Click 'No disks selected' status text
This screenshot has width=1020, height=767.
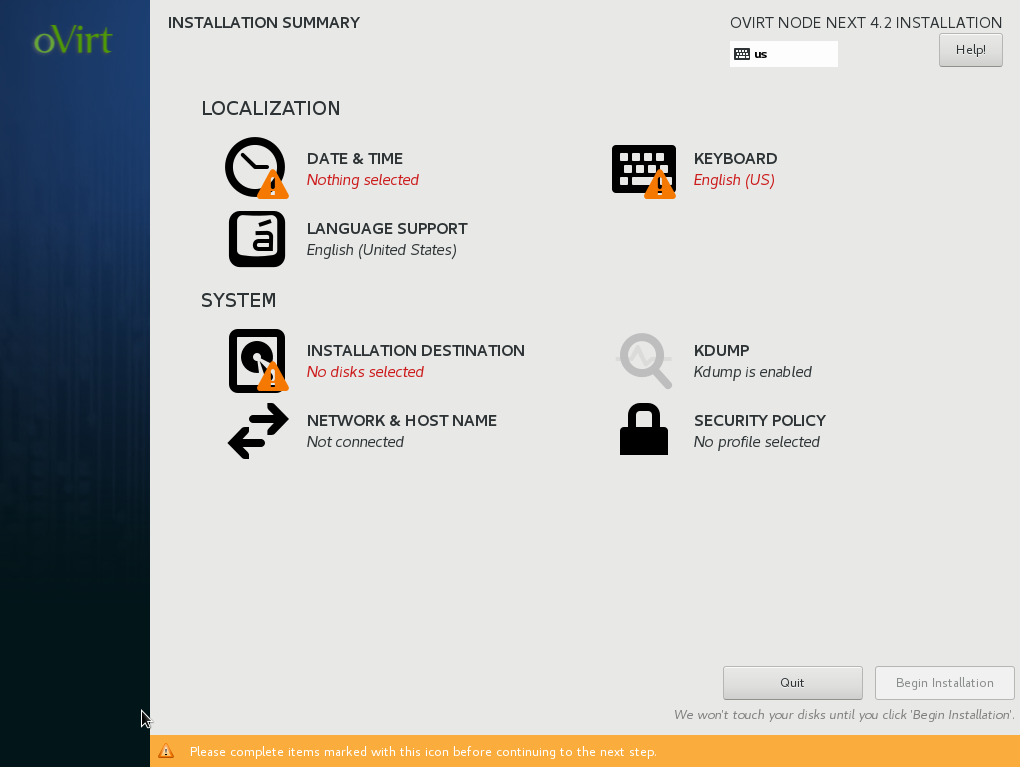coord(365,372)
